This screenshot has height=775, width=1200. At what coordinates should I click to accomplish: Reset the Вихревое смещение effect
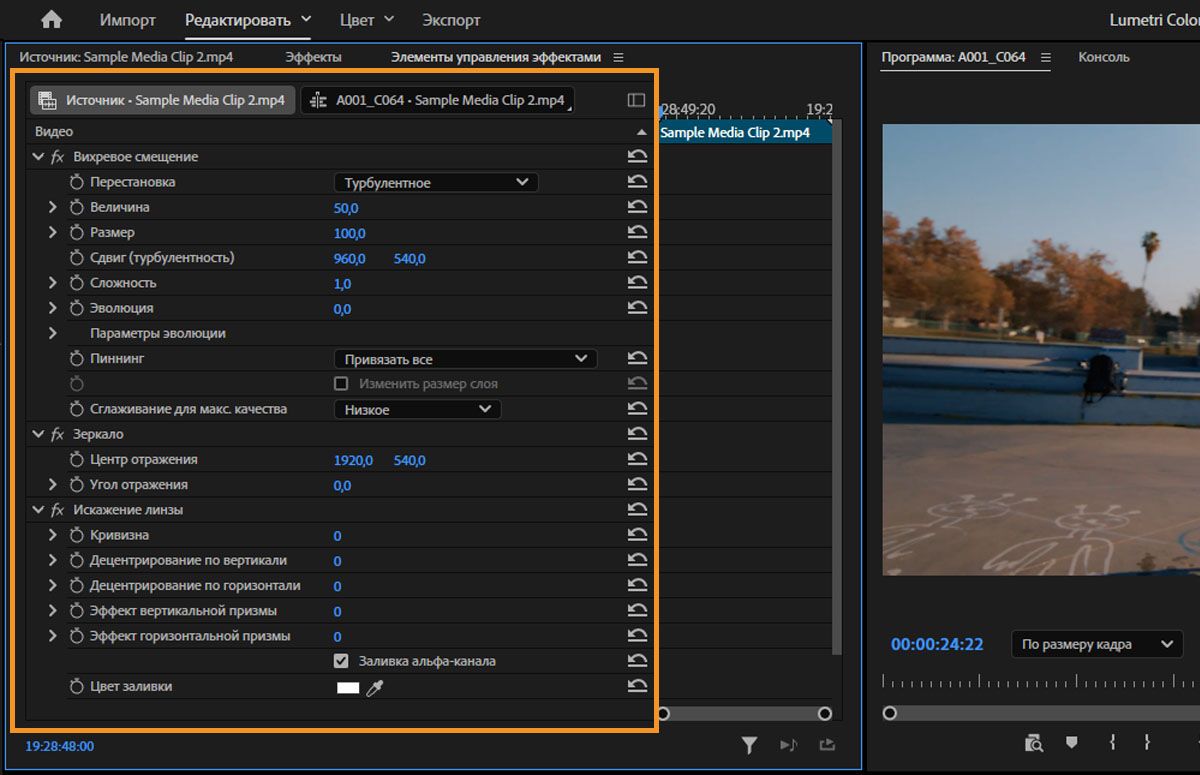[637, 156]
